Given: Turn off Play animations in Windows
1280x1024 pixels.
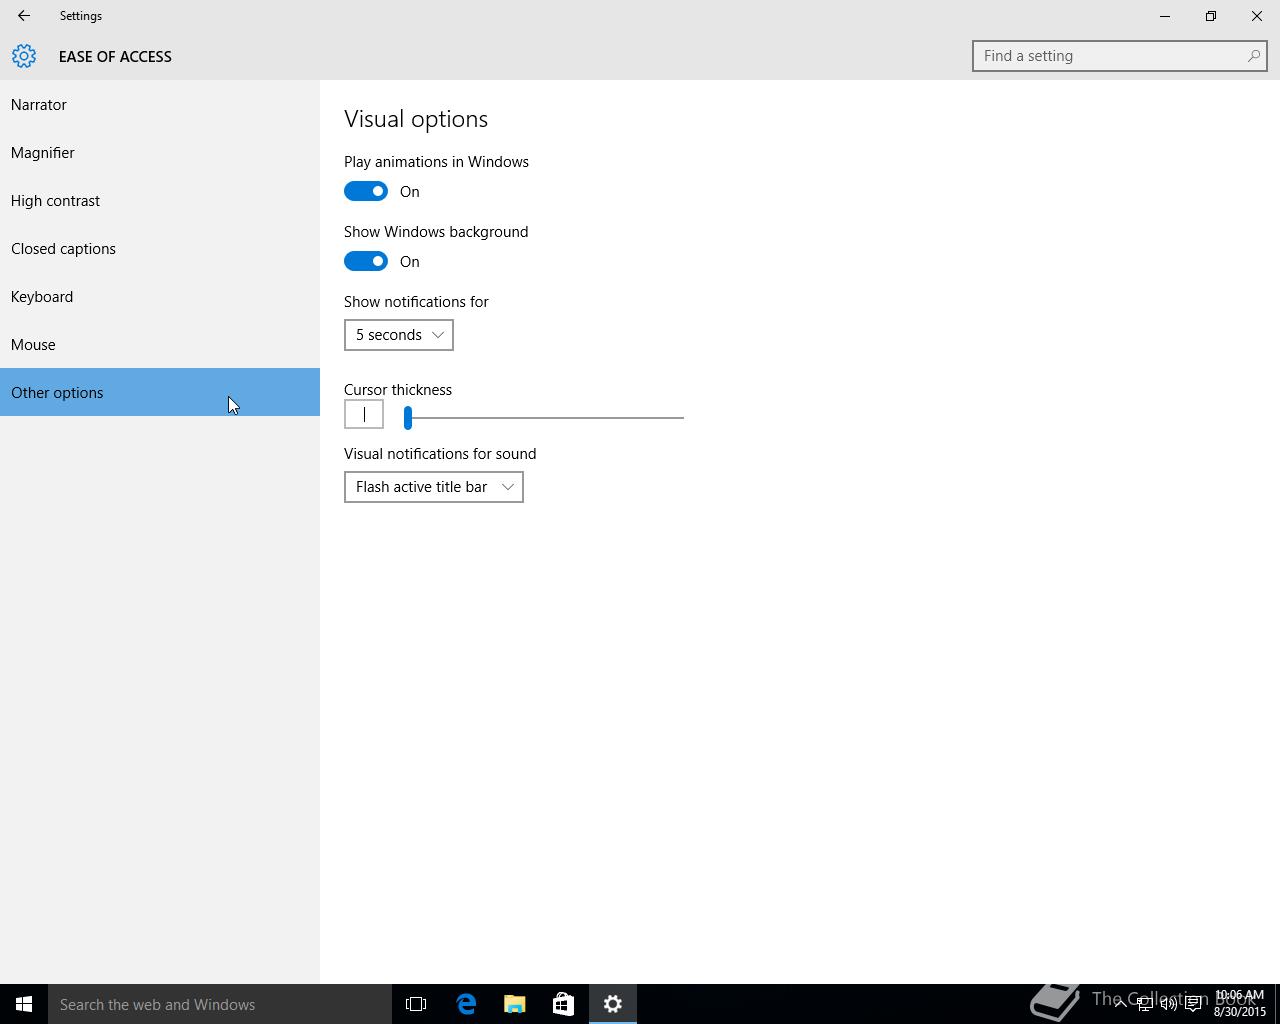Looking at the screenshot, I should 366,191.
